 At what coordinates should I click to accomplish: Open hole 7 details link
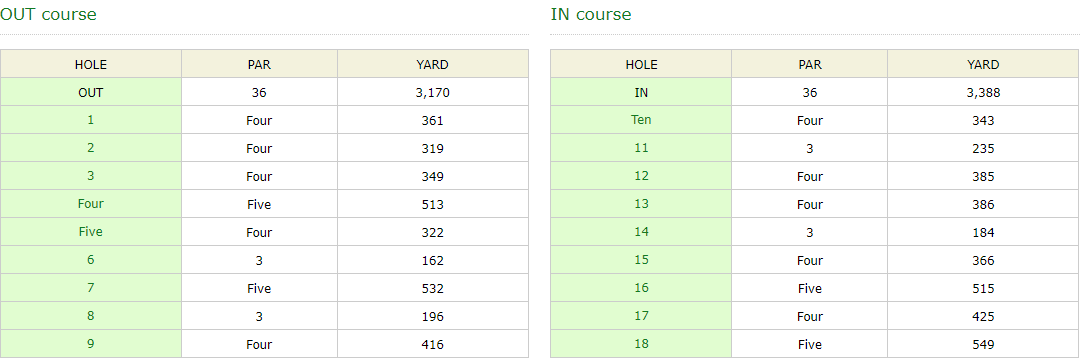(x=90, y=288)
